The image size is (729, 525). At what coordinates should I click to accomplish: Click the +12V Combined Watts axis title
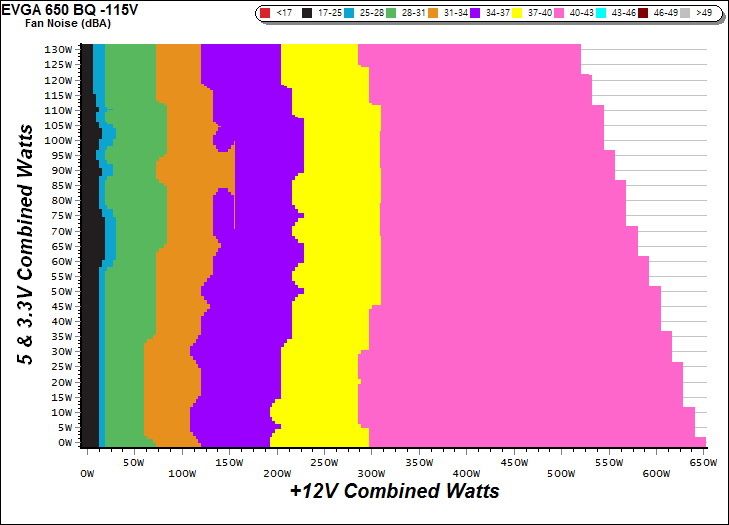click(394, 491)
